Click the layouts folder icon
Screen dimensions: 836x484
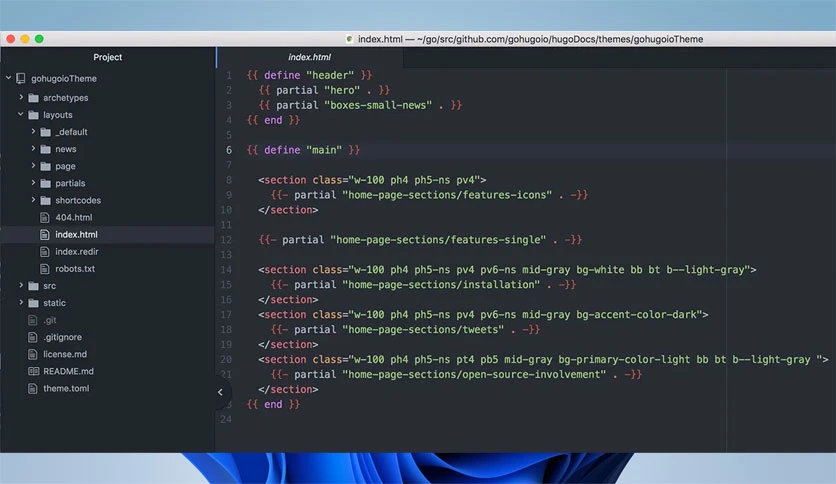coord(34,115)
